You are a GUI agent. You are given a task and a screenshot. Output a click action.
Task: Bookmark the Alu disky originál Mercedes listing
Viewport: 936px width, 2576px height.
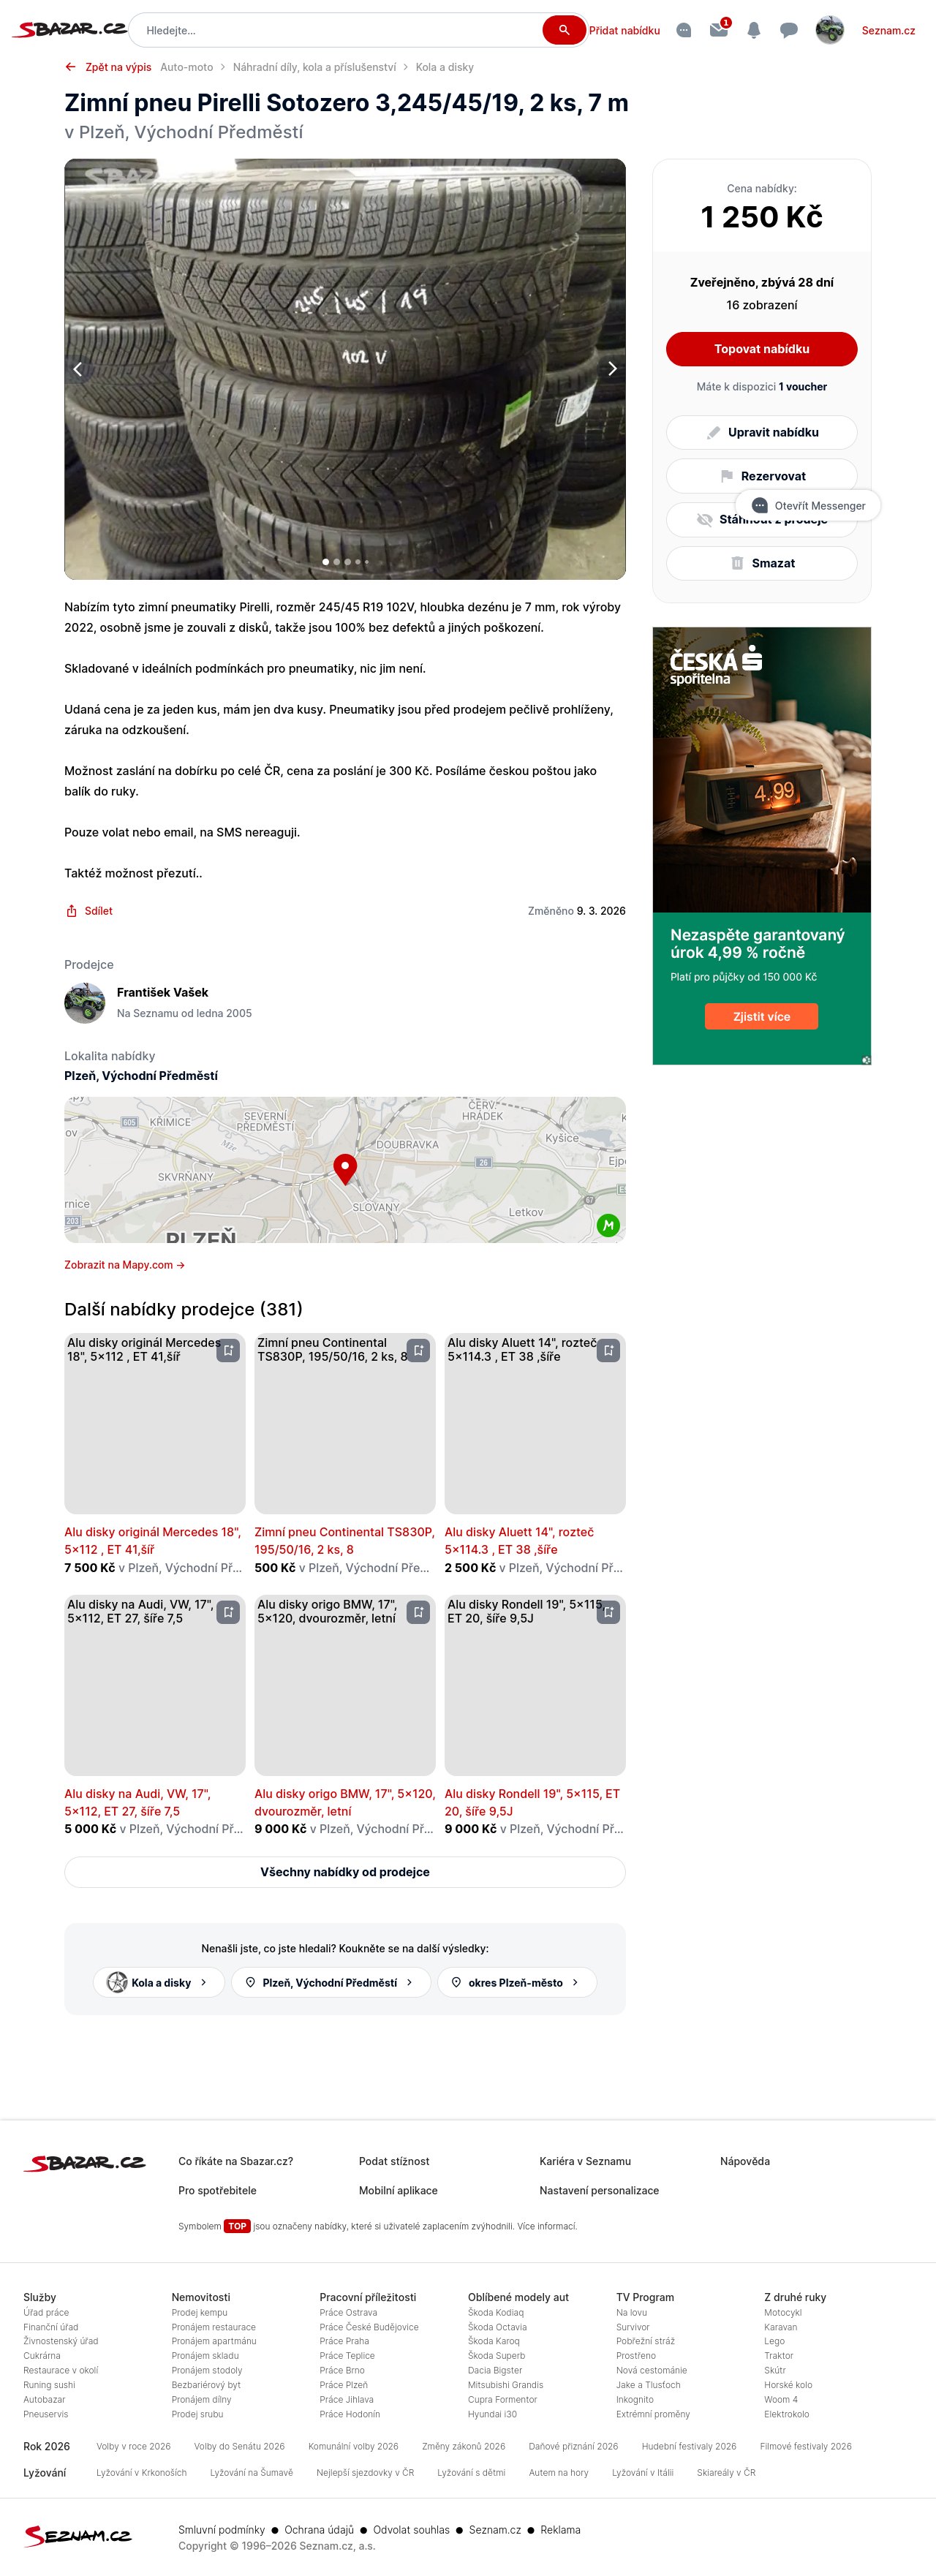(x=228, y=1350)
